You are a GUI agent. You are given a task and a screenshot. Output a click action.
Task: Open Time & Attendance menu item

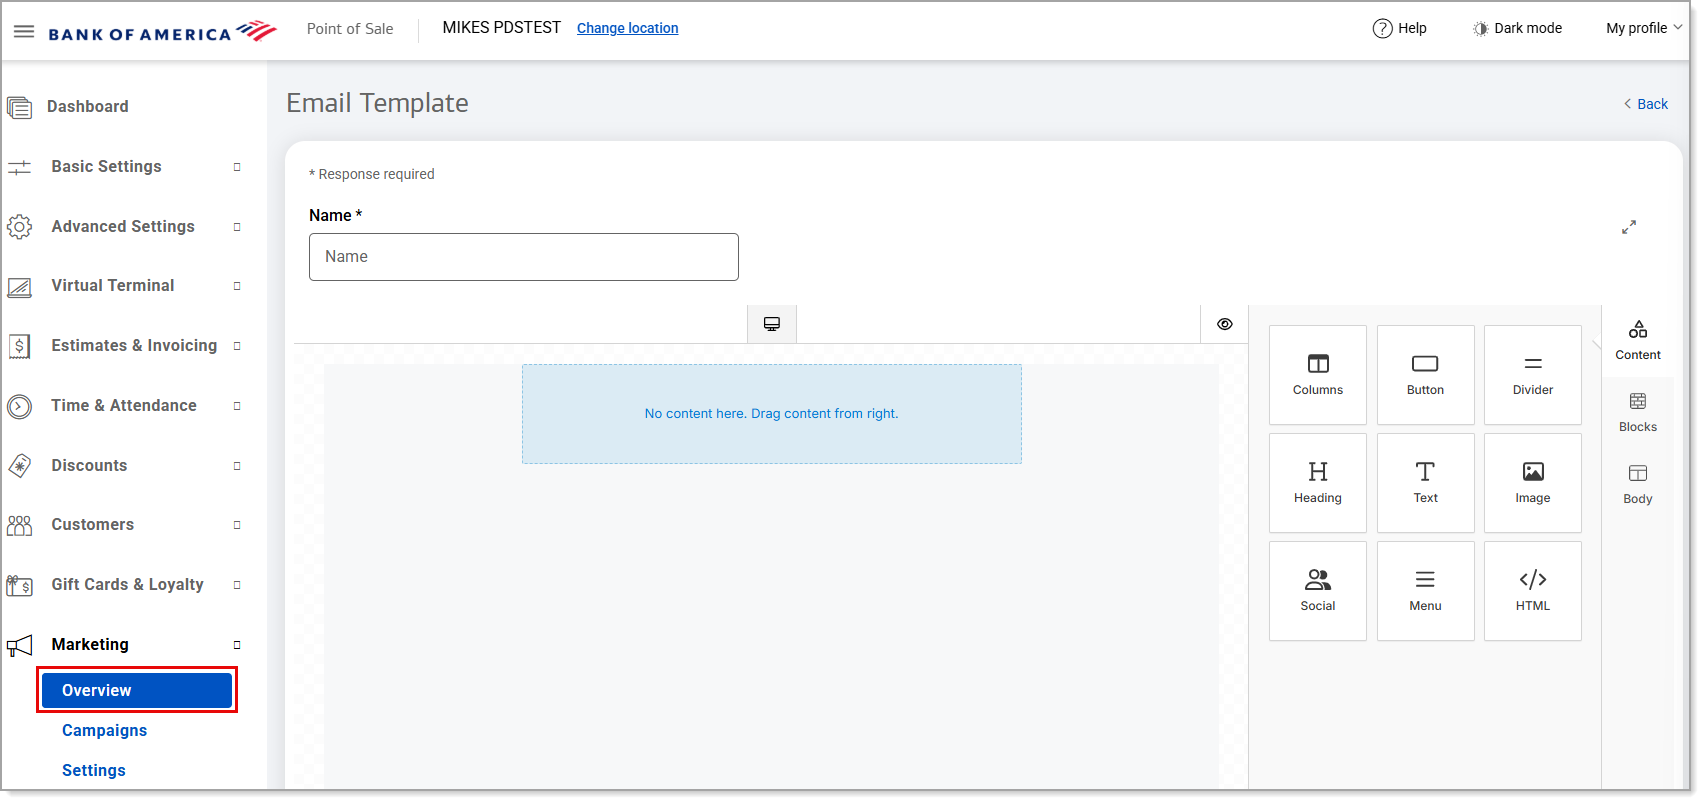click(124, 406)
